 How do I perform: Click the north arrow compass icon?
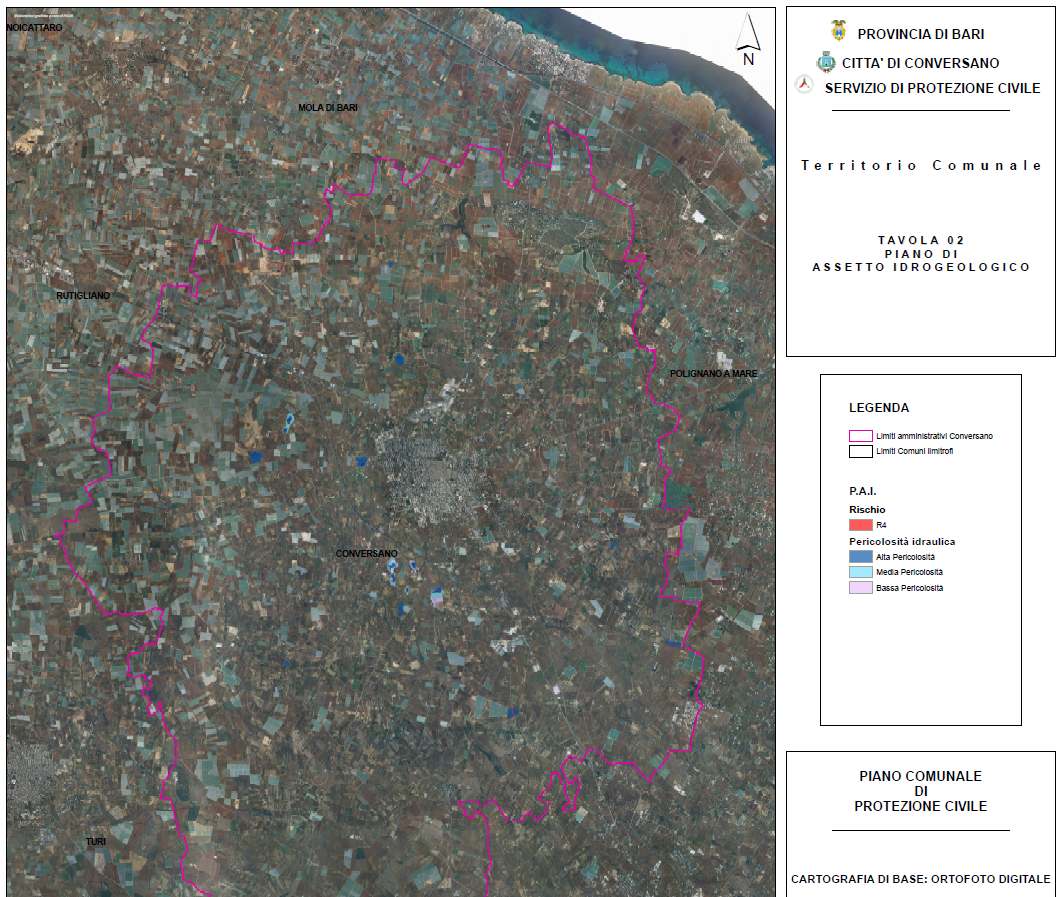pyautogui.click(x=747, y=40)
